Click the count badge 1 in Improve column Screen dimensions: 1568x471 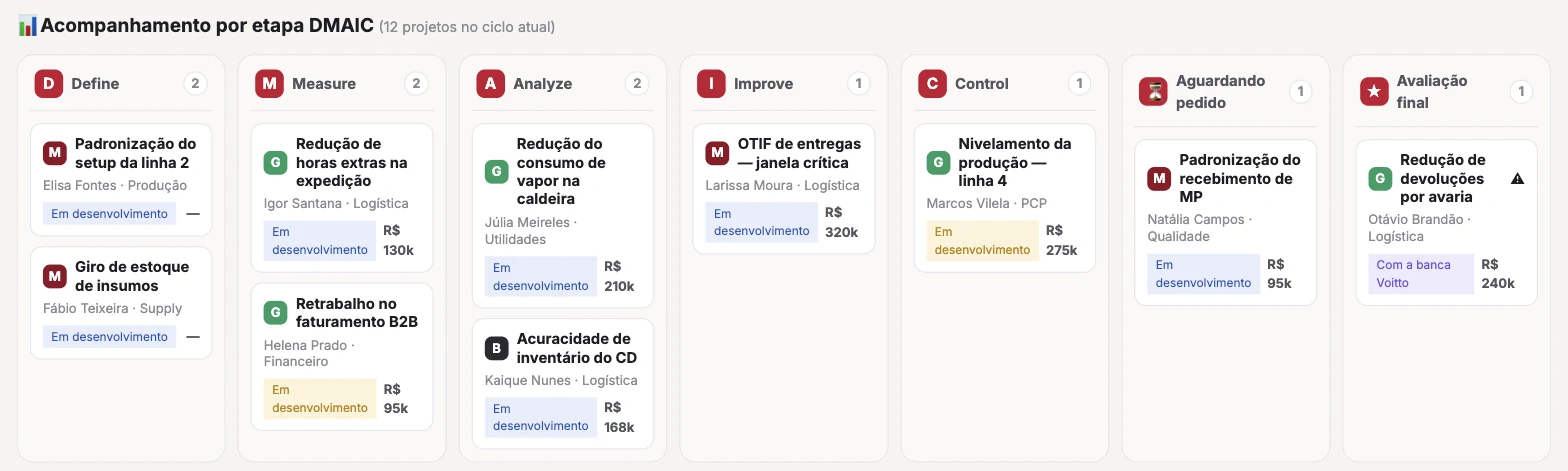point(859,84)
